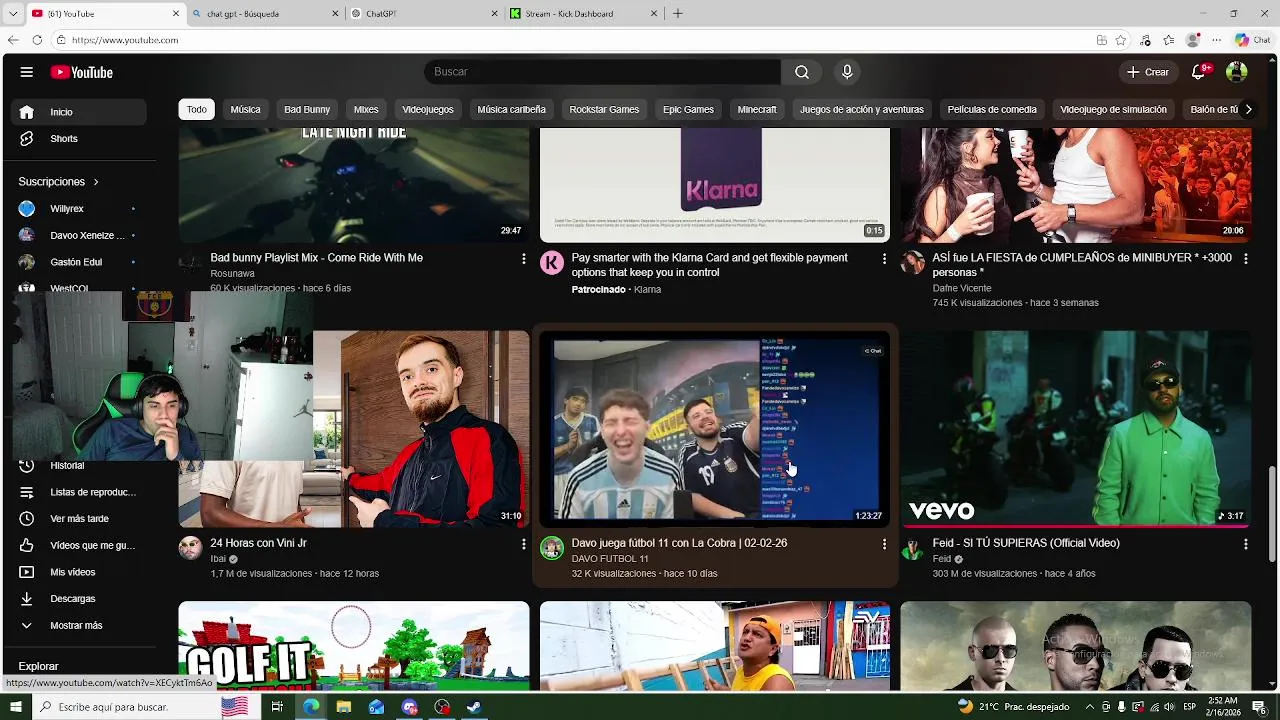Click the Crear button

(1148, 72)
